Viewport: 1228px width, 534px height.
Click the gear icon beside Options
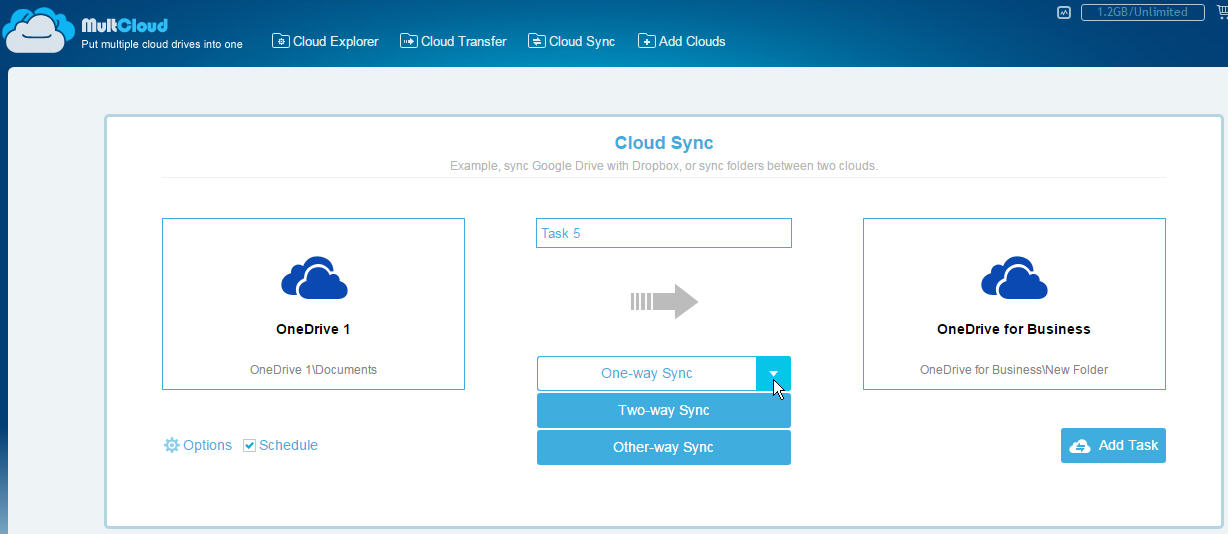coord(171,445)
